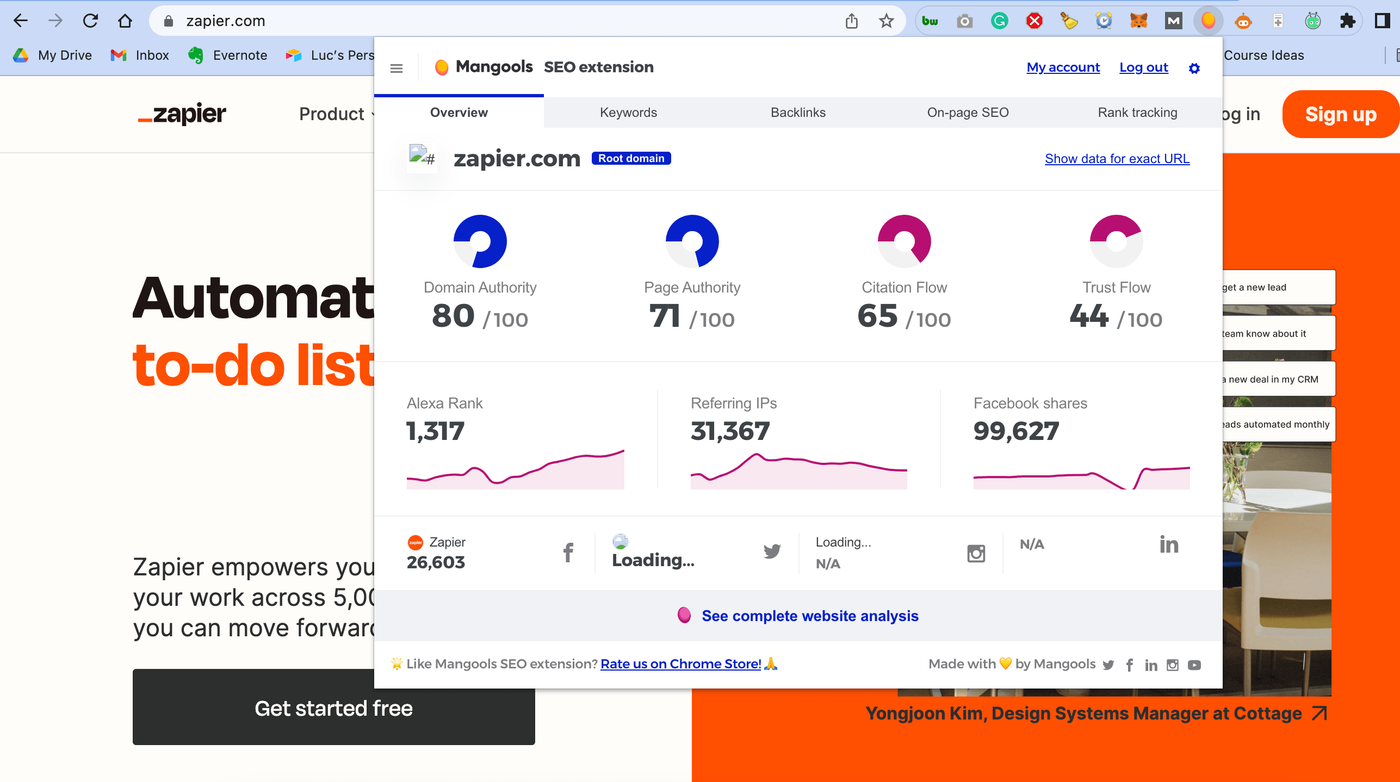Open Mangools Facebook from footer icon
Image resolution: width=1400 pixels, height=782 pixels.
[x=1130, y=665]
